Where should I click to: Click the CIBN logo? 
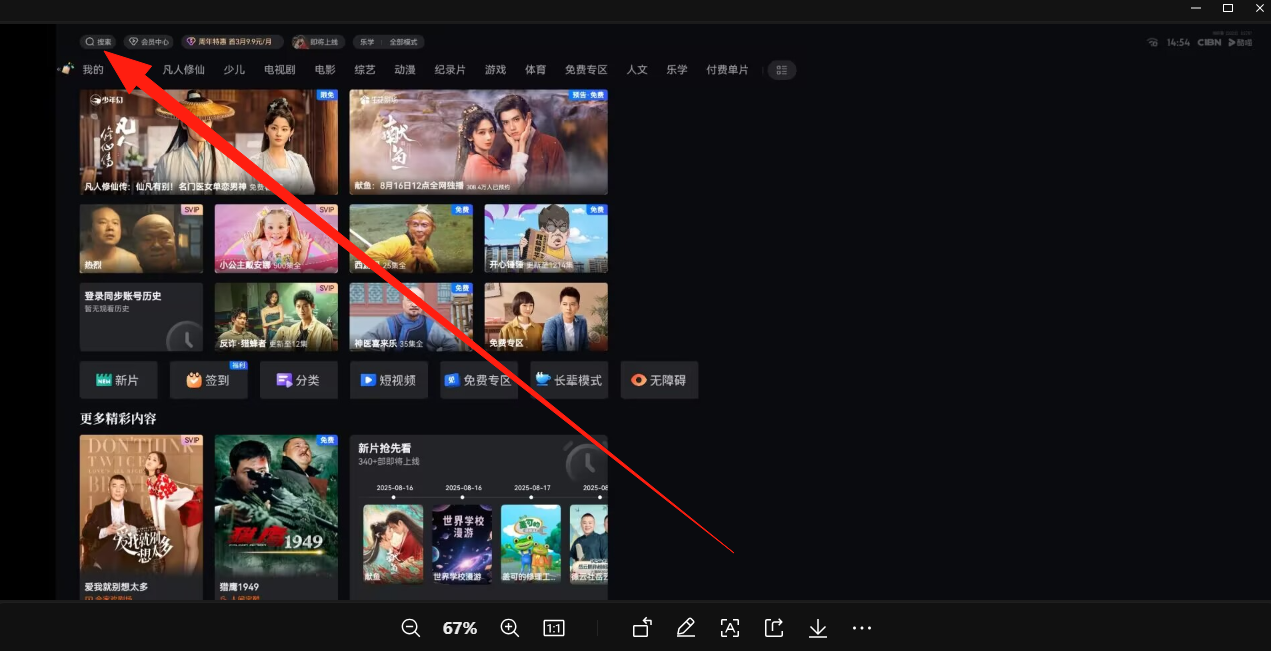(1209, 42)
